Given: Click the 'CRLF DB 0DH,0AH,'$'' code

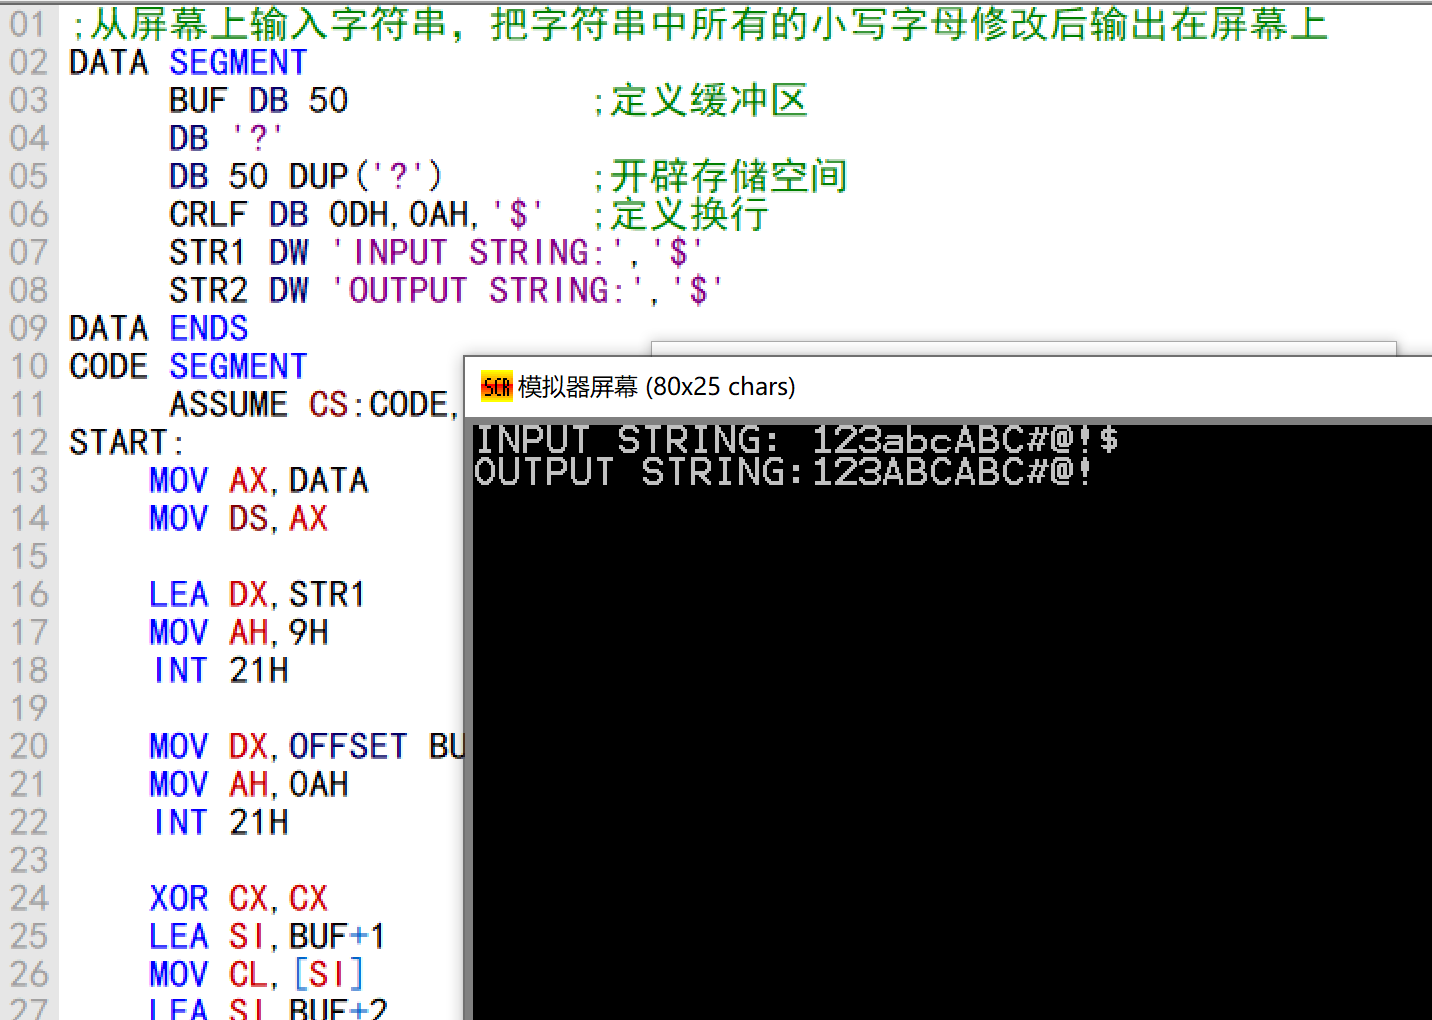Looking at the screenshot, I should [356, 215].
